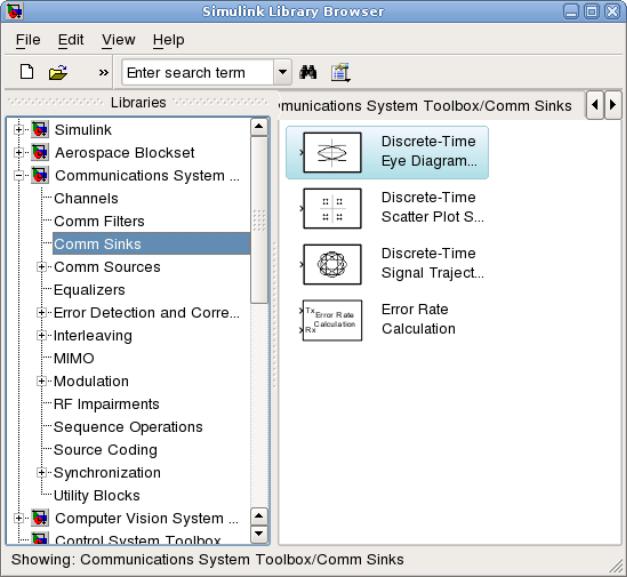
Task: Open the Help menu
Action: tap(168, 40)
